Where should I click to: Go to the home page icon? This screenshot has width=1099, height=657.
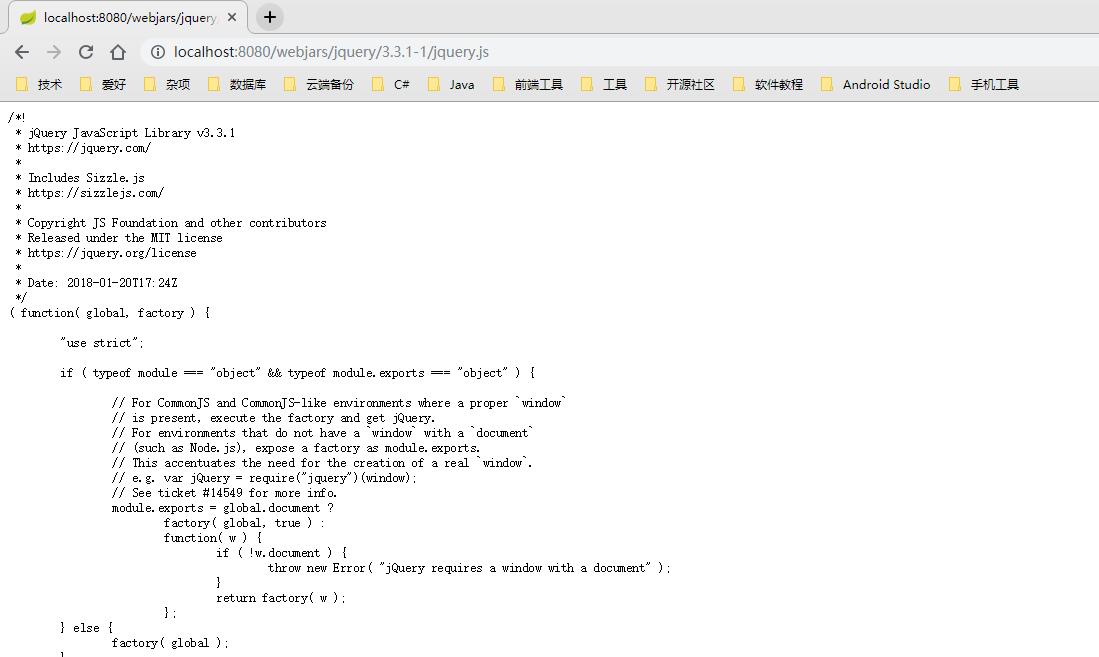118,52
